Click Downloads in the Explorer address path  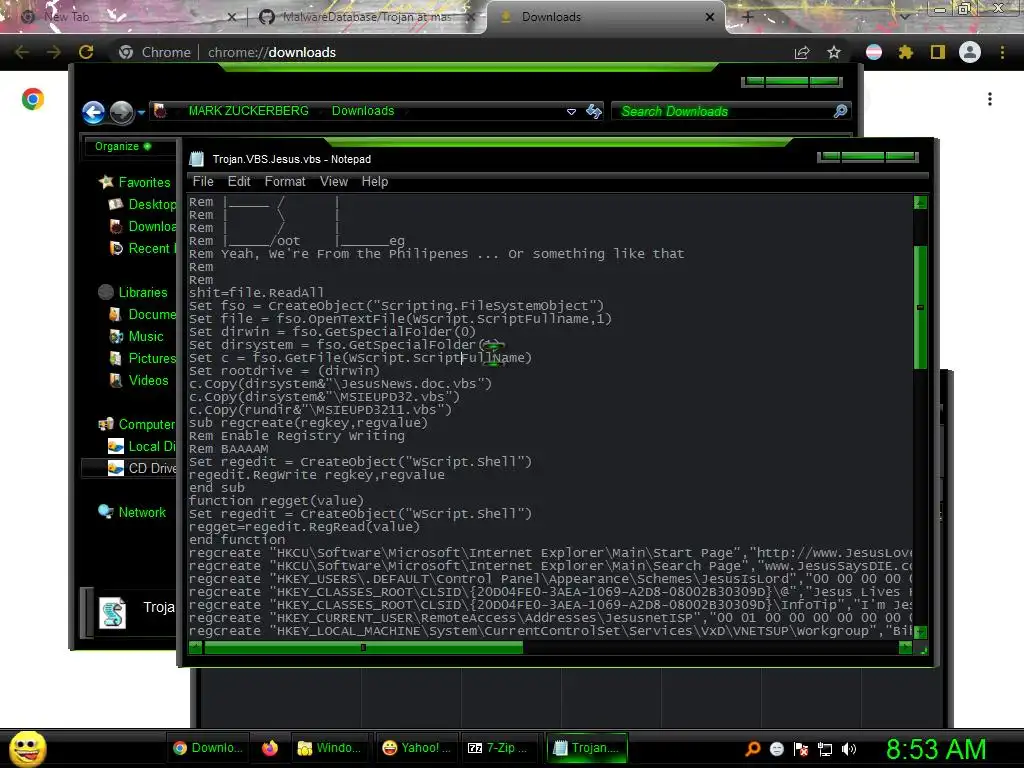click(x=362, y=111)
